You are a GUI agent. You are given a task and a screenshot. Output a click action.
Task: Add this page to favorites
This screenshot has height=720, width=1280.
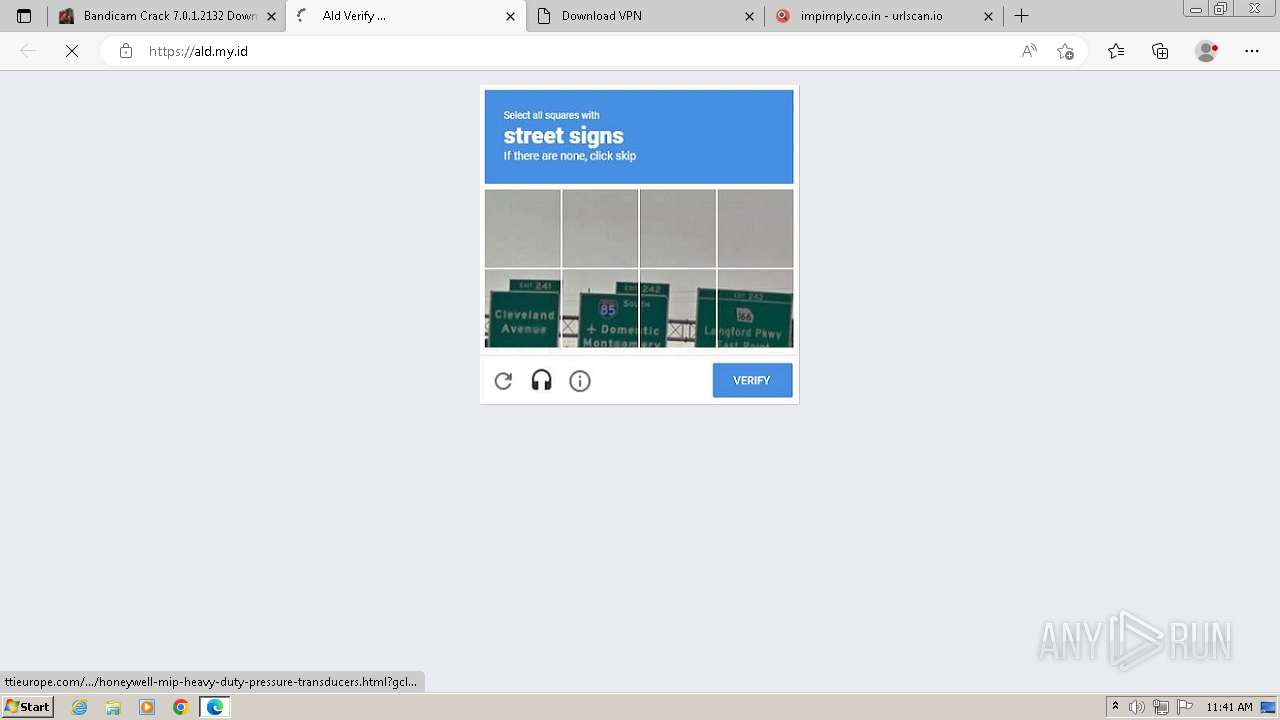[x=1065, y=51]
